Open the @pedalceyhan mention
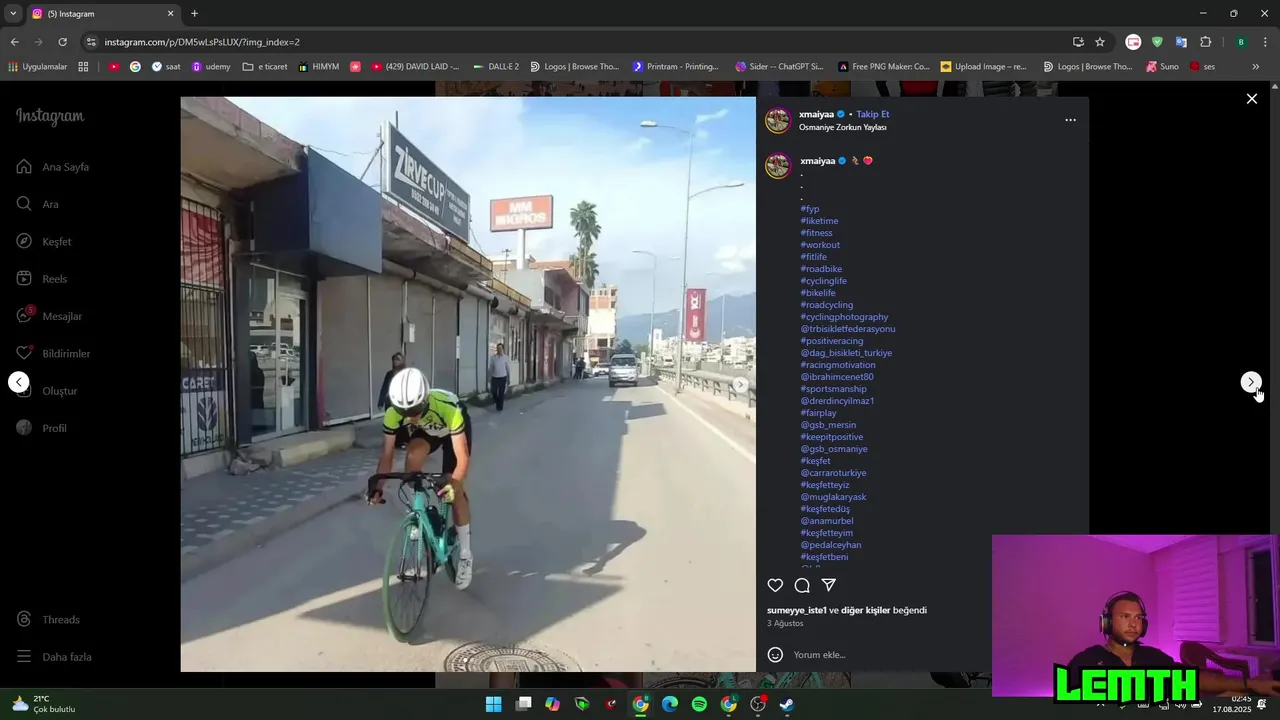 (830, 545)
